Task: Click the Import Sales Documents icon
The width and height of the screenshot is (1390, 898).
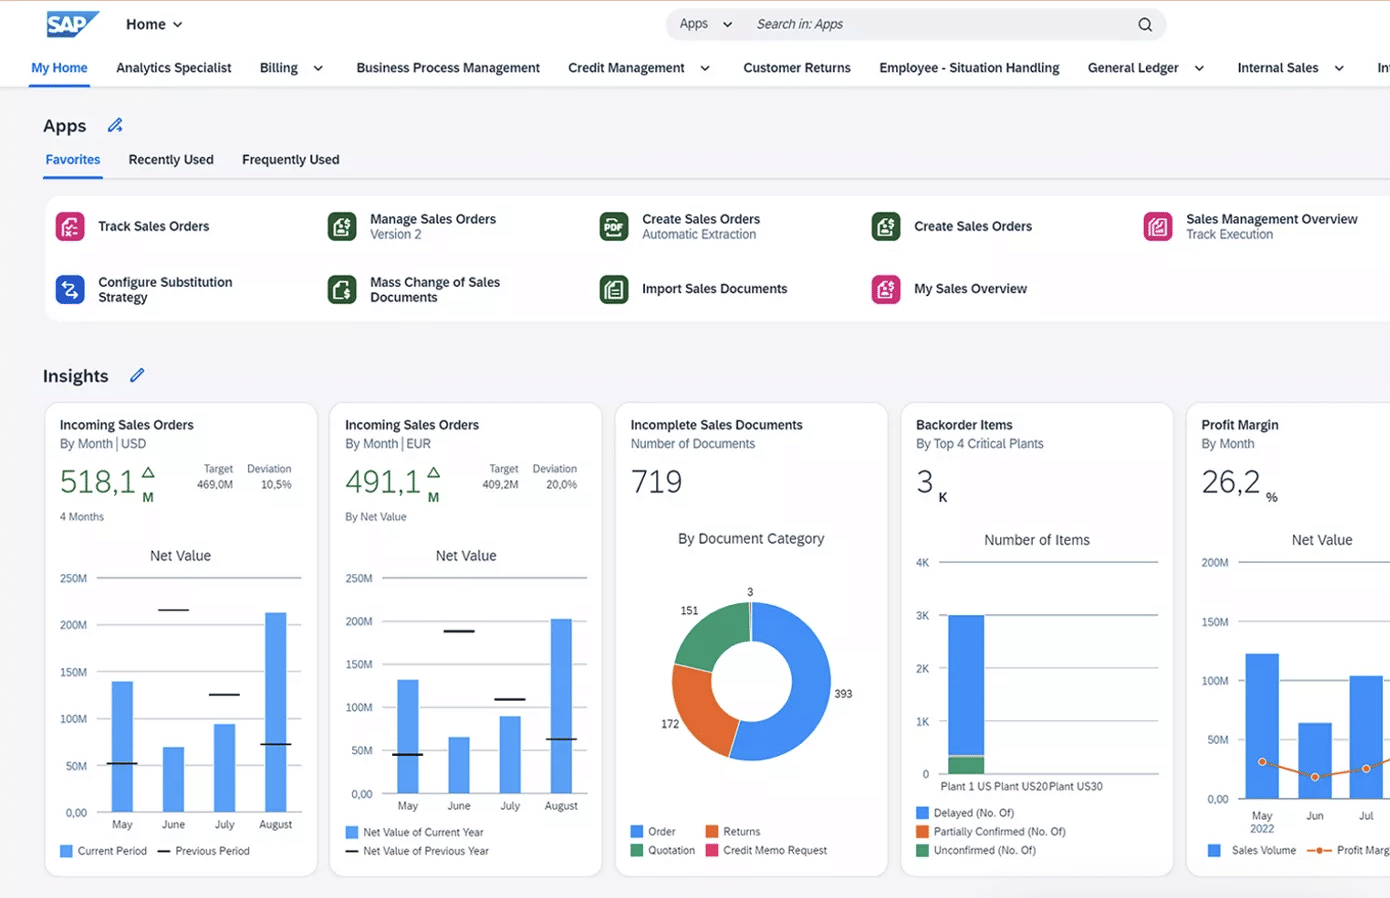Action: (613, 289)
